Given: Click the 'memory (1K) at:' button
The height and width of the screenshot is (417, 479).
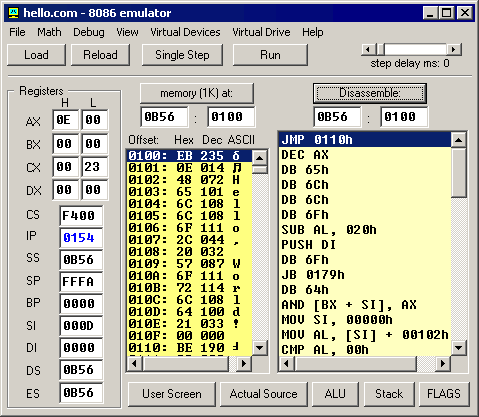Looking at the screenshot, I should 197,93.
